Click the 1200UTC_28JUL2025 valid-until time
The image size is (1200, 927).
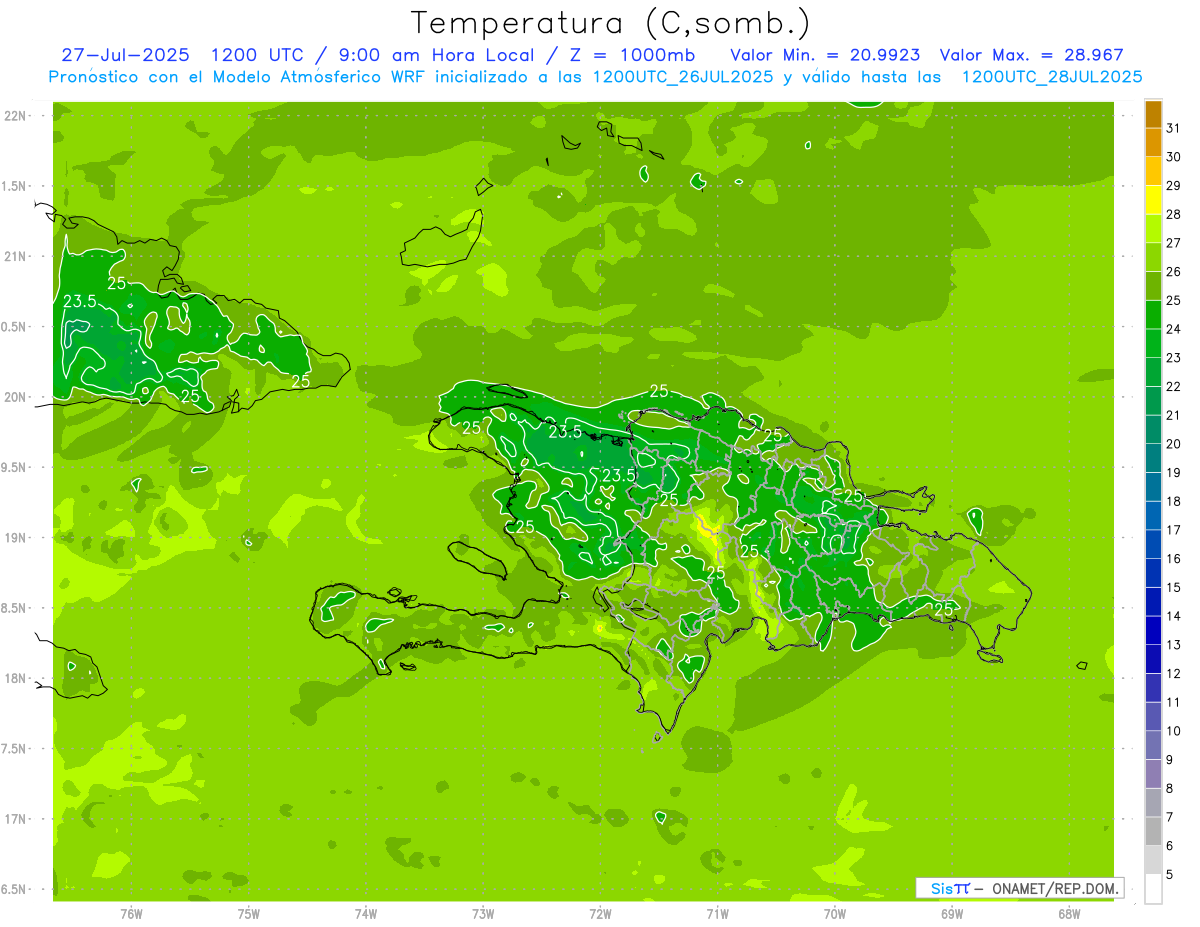[x=1051, y=77]
